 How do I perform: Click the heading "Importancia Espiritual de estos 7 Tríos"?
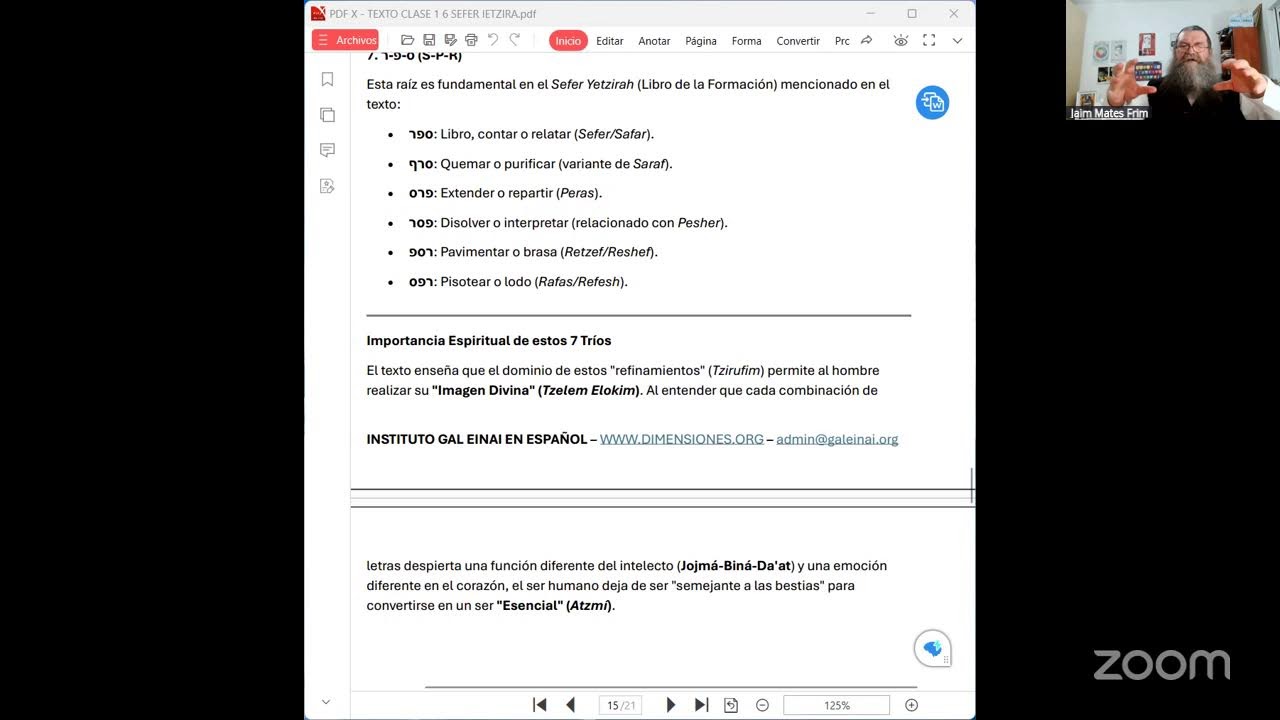pos(489,341)
